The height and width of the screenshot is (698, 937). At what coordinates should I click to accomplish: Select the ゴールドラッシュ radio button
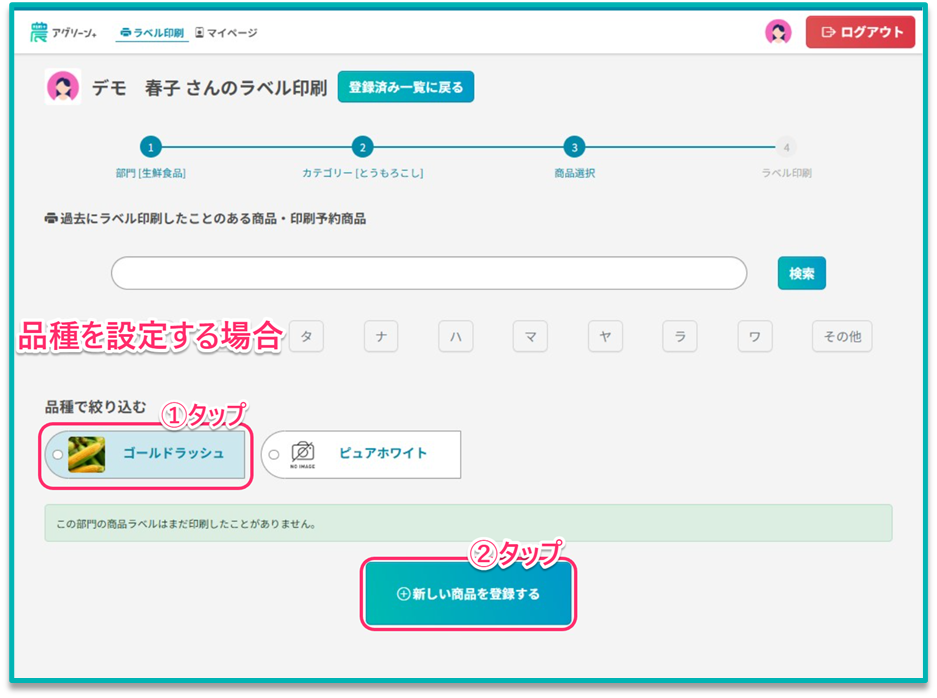(x=57, y=455)
